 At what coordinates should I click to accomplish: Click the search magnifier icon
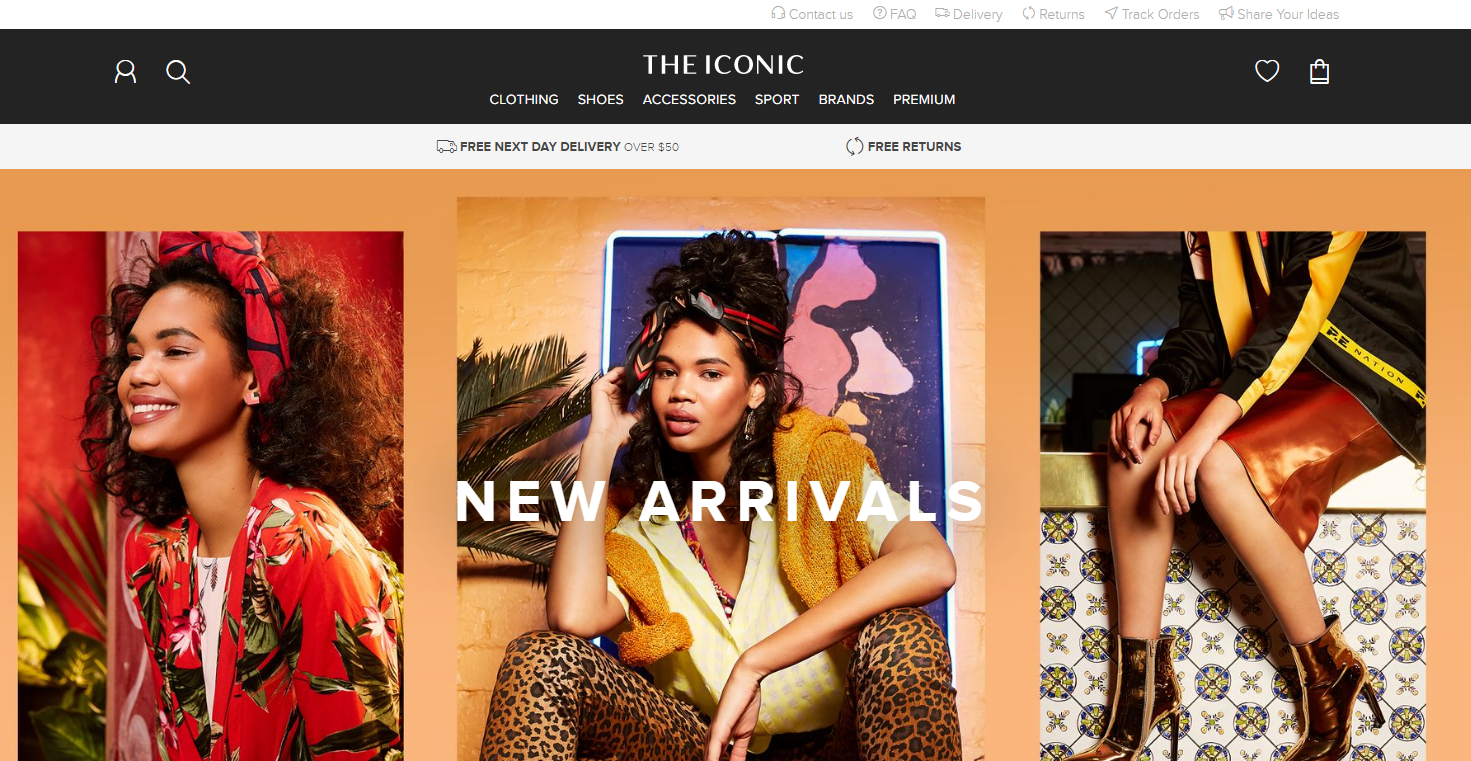[178, 72]
